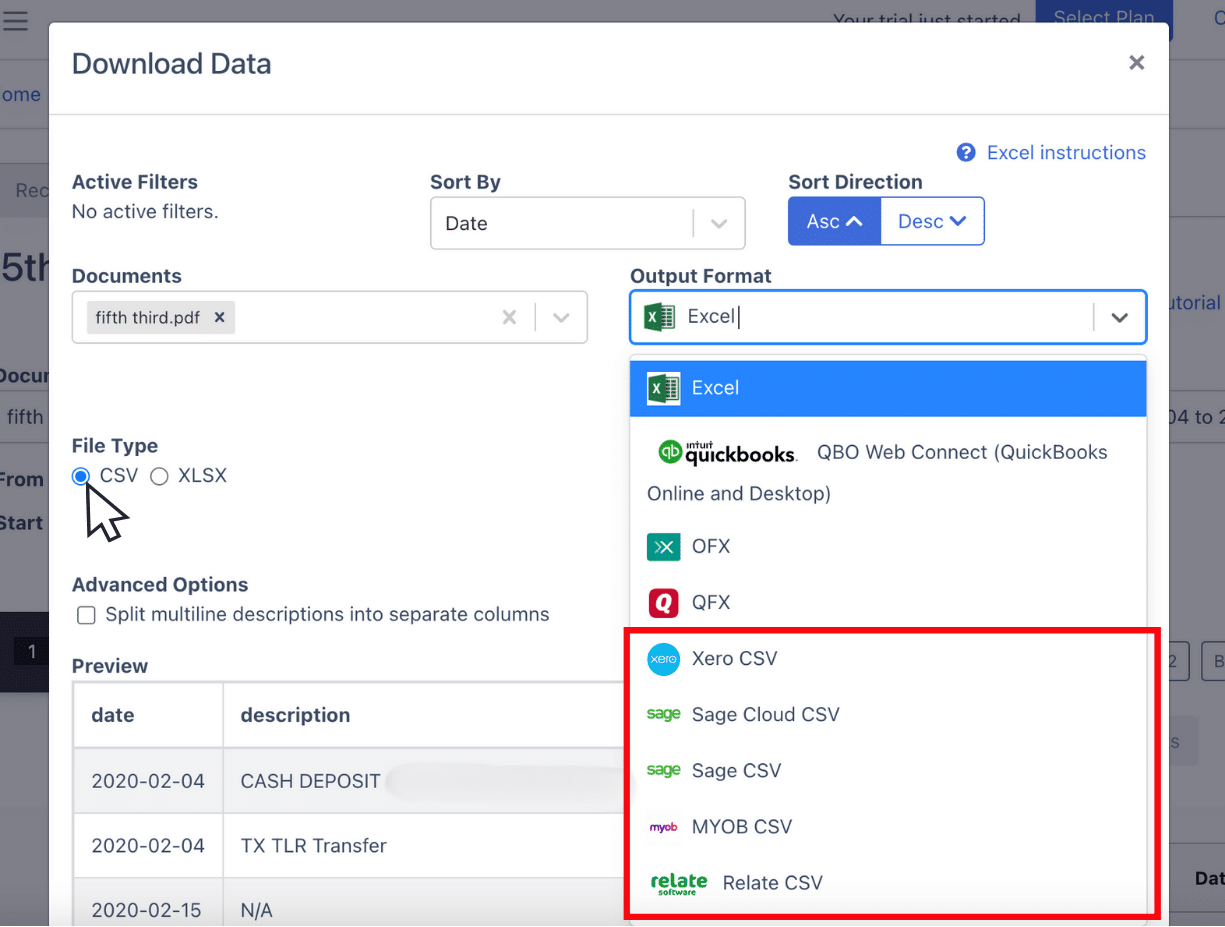Choose the Excel option in list

point(888,388)
